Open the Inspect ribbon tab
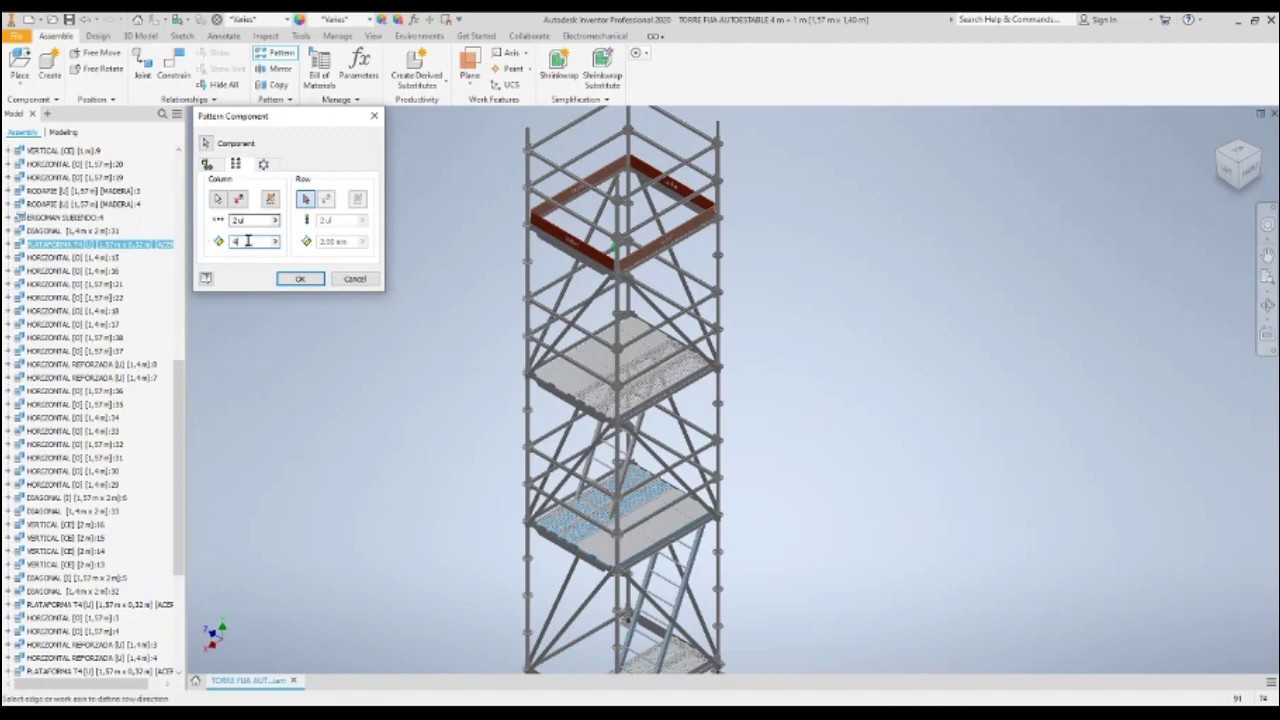This screenshot has width=1280, height=720. pos(266,36)
